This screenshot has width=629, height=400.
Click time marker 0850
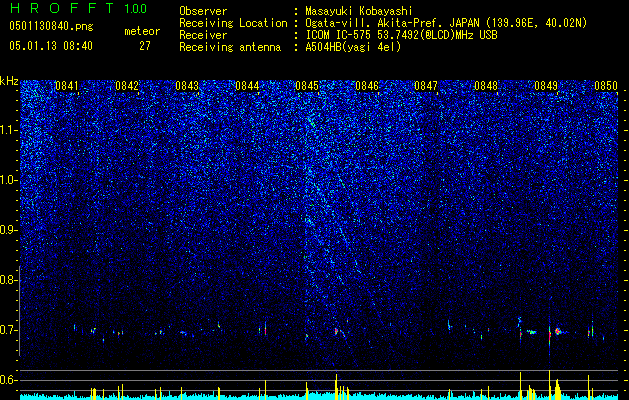tap(606, 86)
